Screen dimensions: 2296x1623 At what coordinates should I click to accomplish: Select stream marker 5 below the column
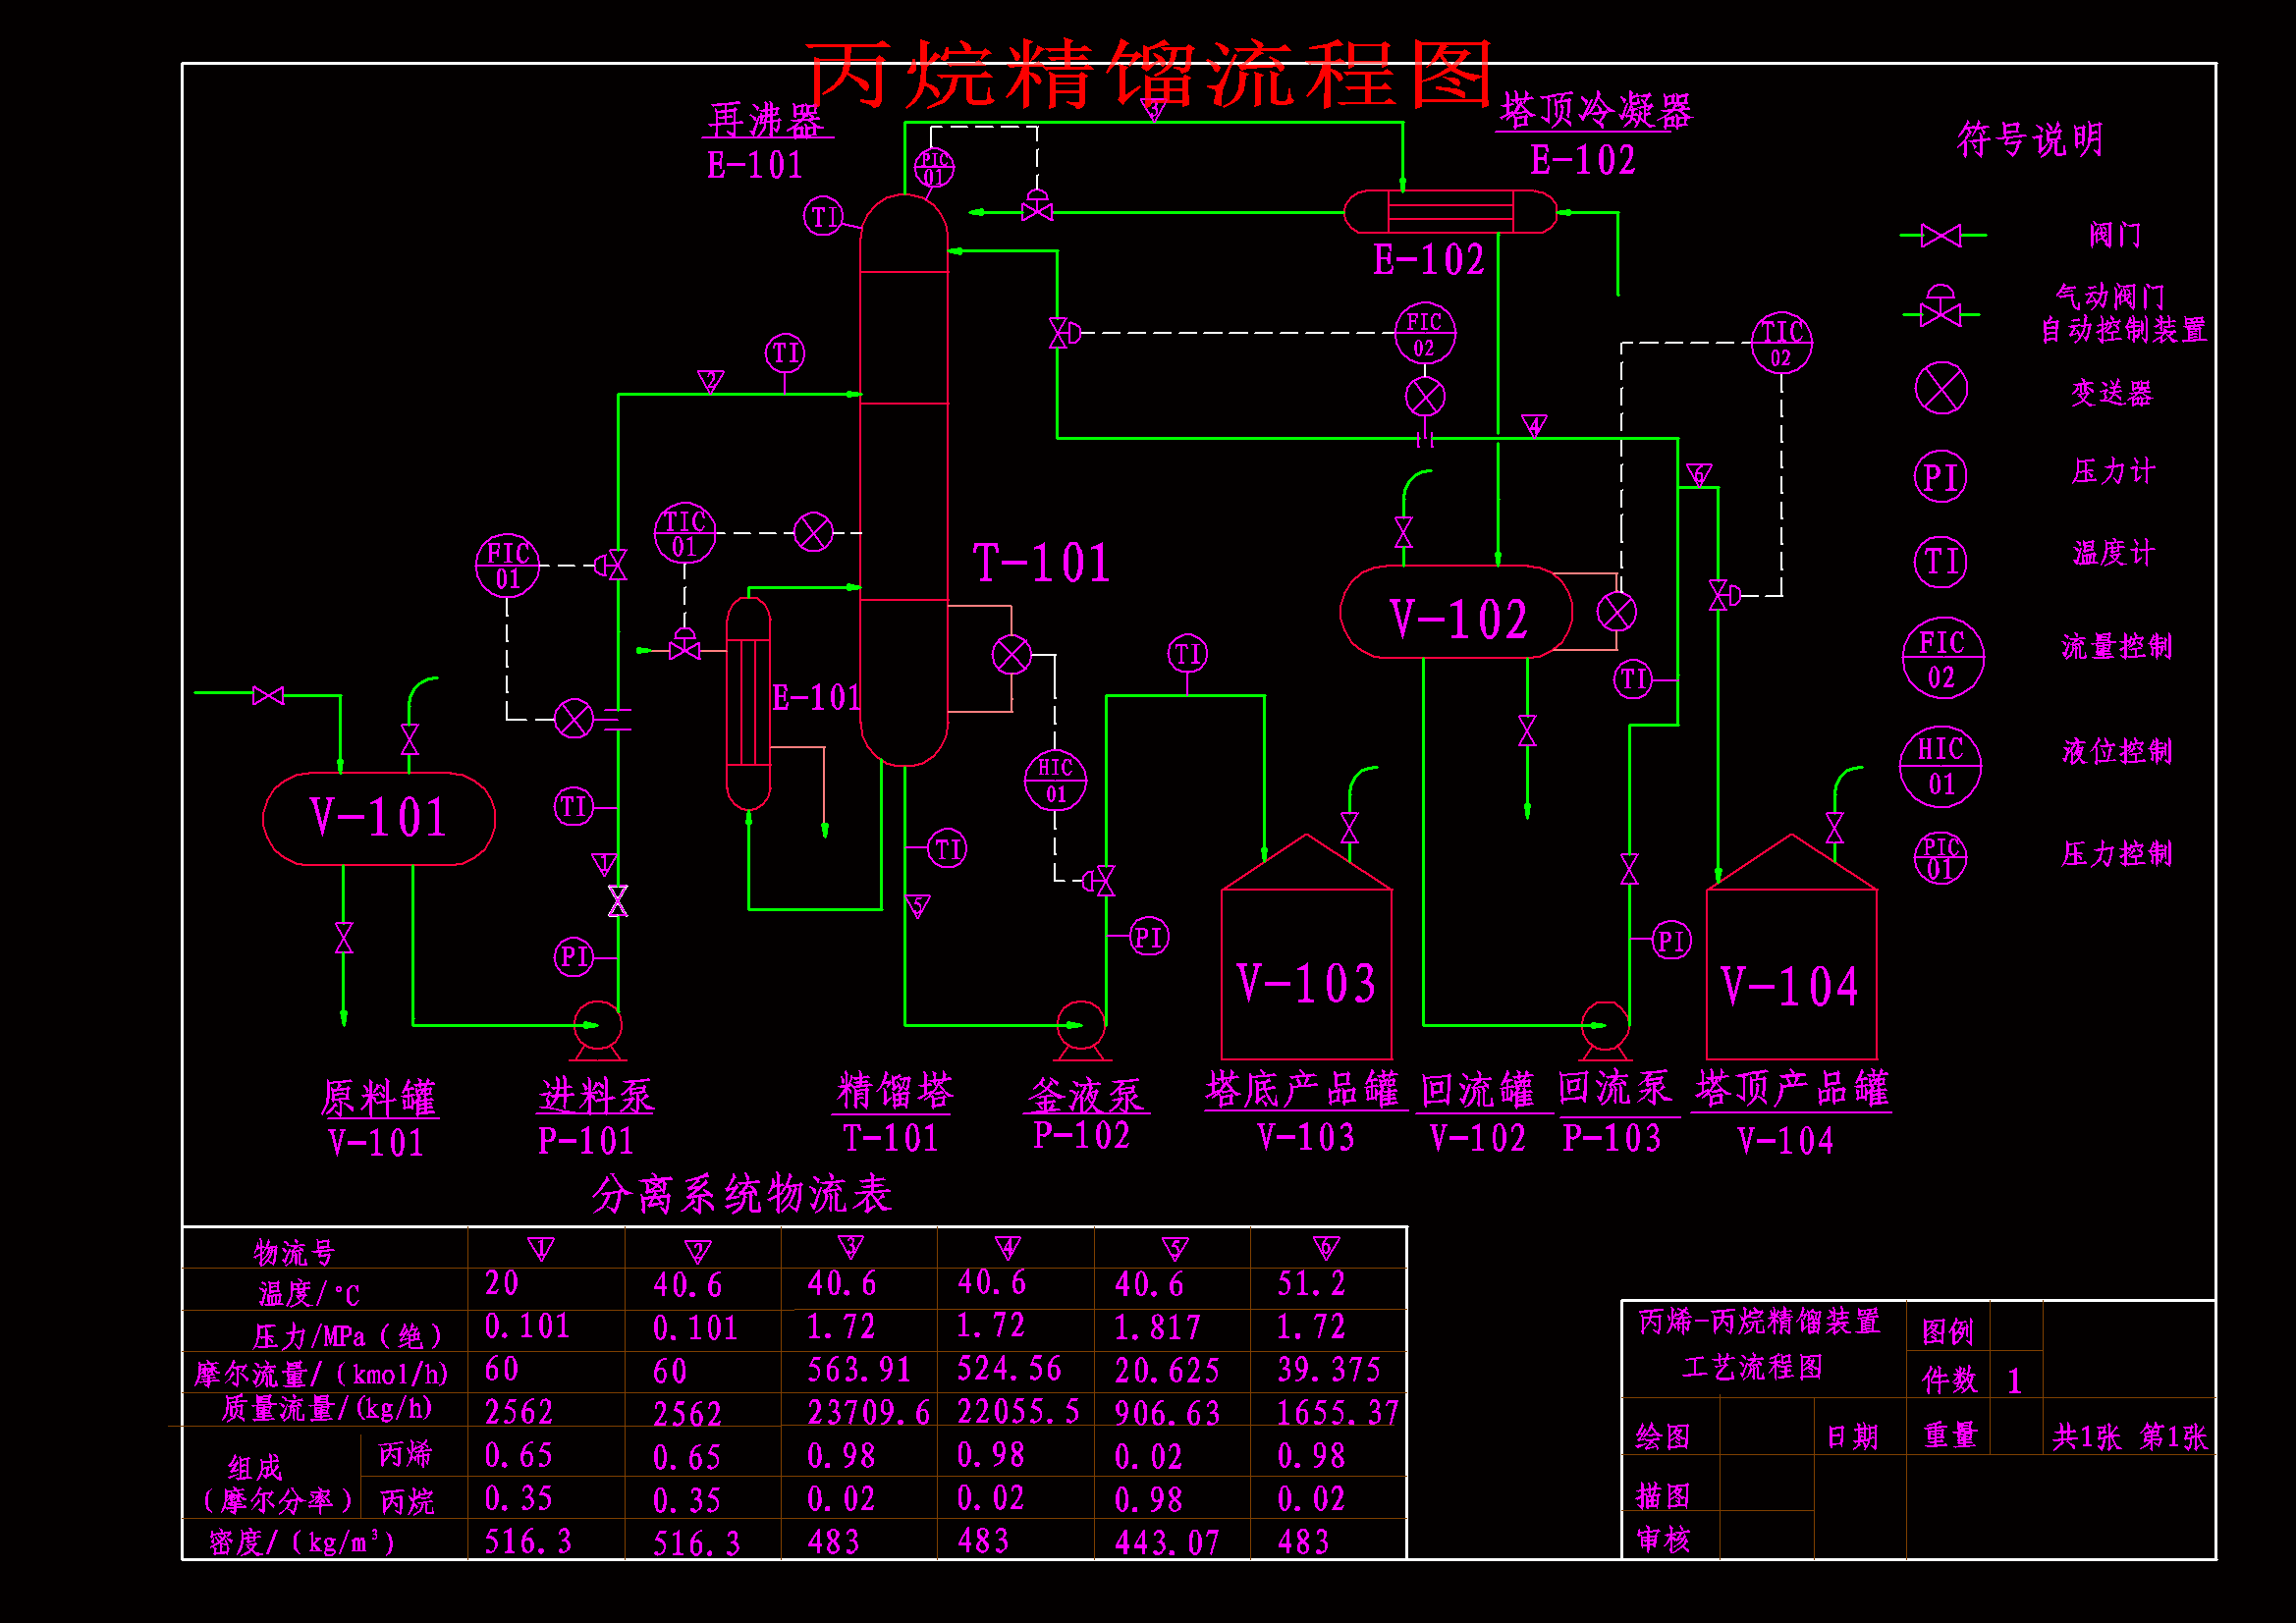918,905
